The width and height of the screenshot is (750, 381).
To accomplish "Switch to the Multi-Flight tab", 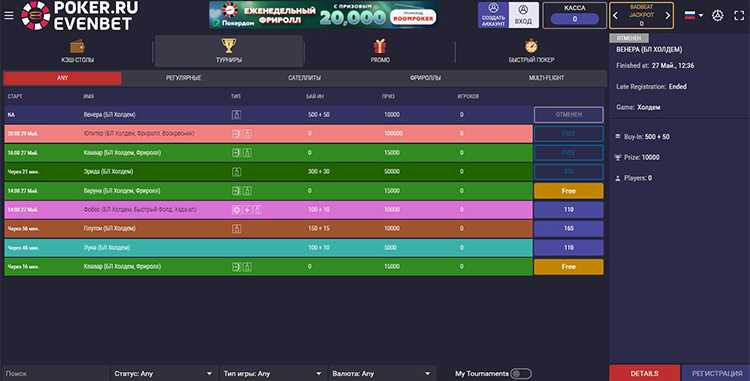I will [546, 77].
